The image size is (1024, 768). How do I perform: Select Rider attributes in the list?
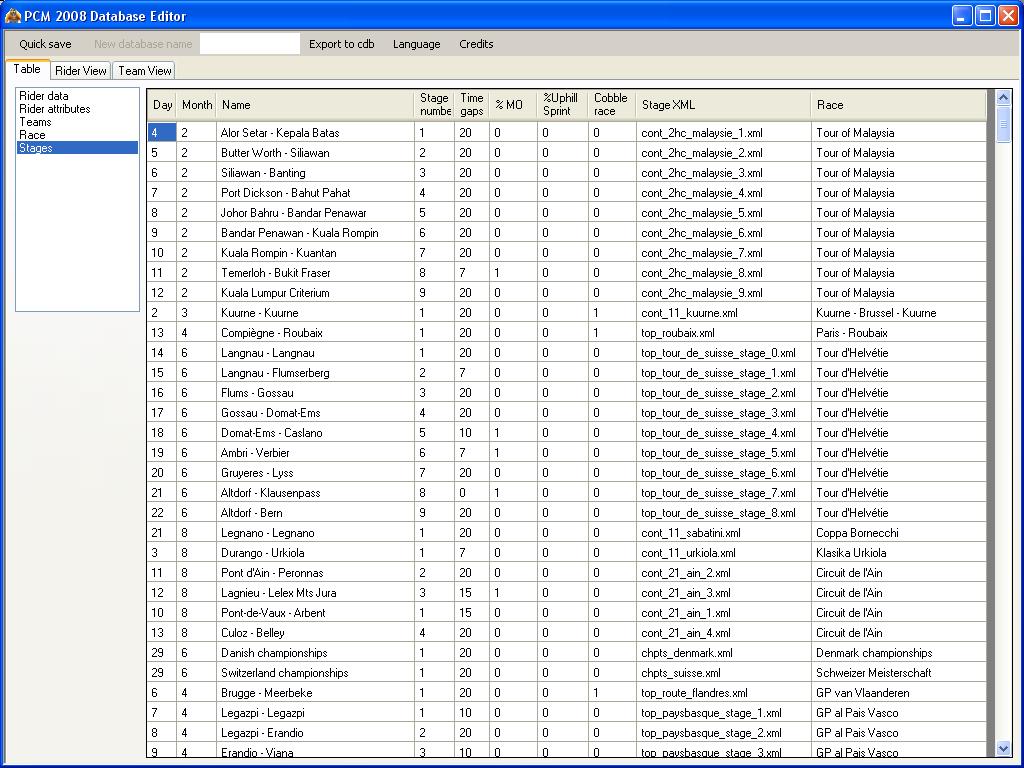point(55,109)
